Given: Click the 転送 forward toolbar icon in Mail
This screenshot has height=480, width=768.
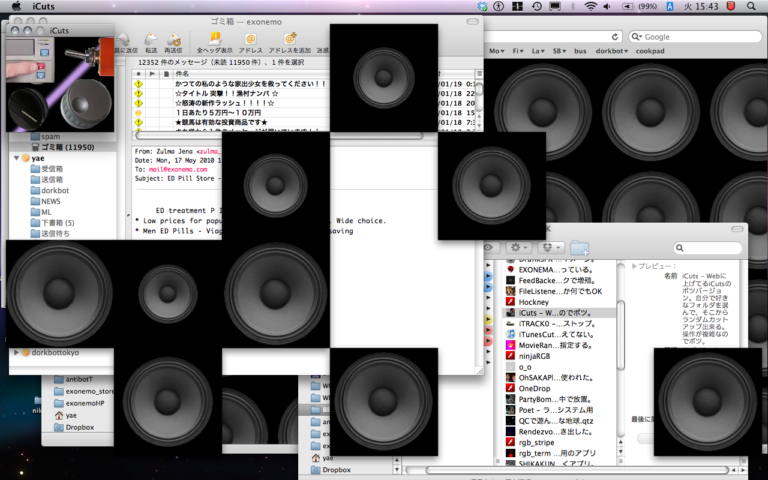Looking at the screenshot, I should [x=151, y=42].
